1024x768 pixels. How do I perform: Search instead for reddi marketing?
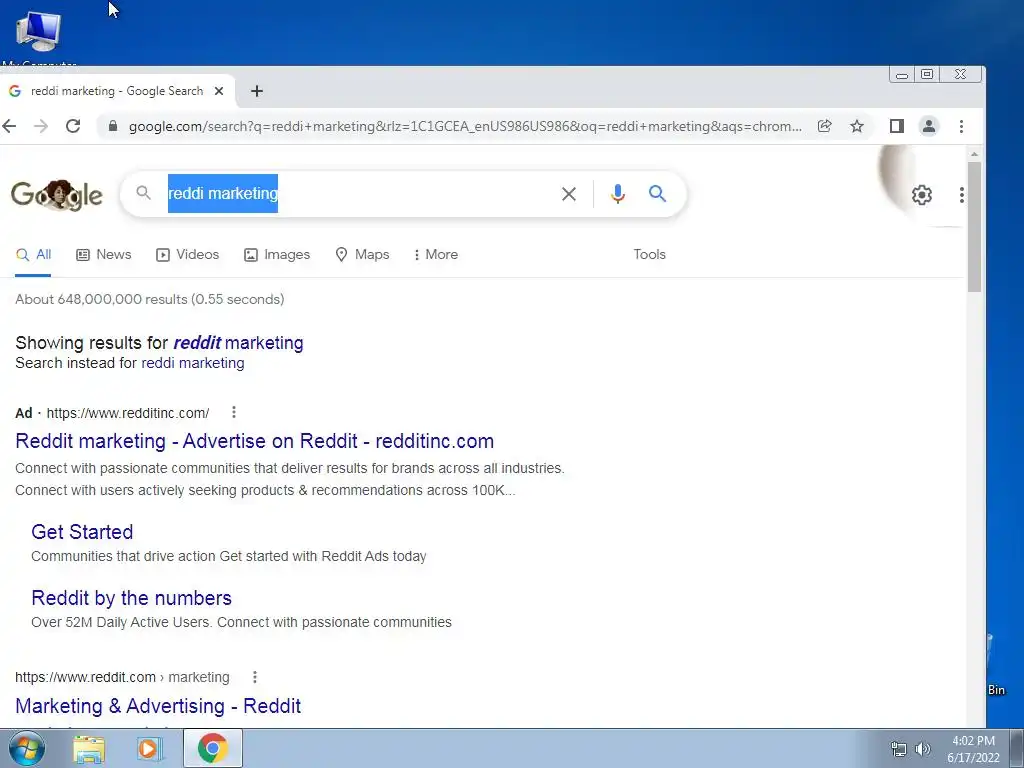click(193, 363)
